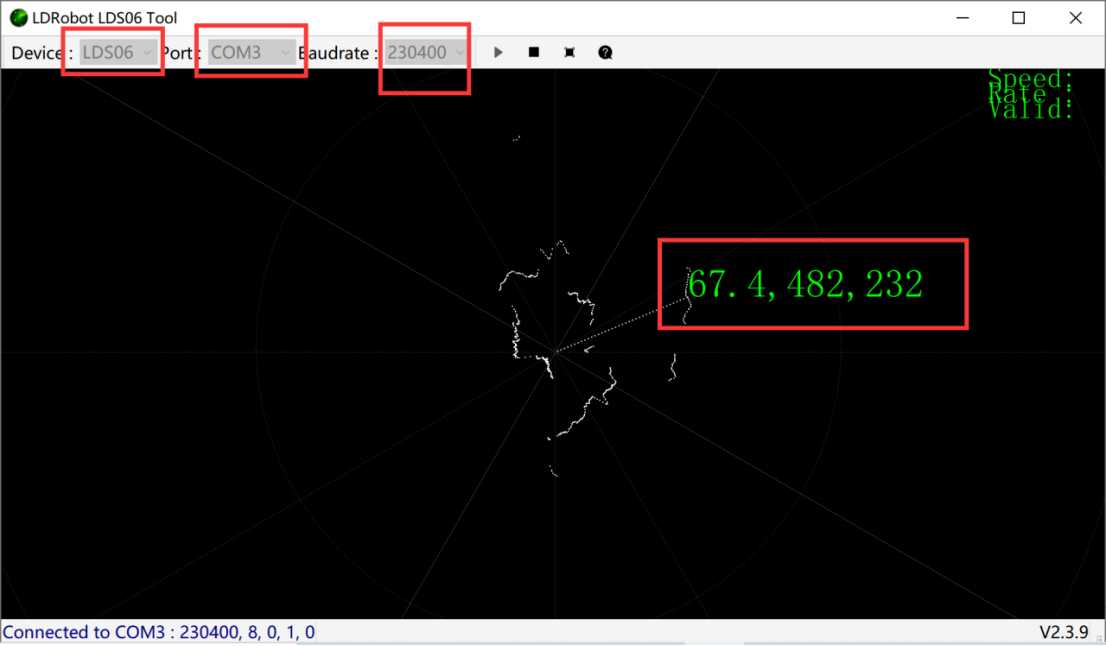
Task: Click the Valid label in the corner
Action: (x=1031, y=109)
